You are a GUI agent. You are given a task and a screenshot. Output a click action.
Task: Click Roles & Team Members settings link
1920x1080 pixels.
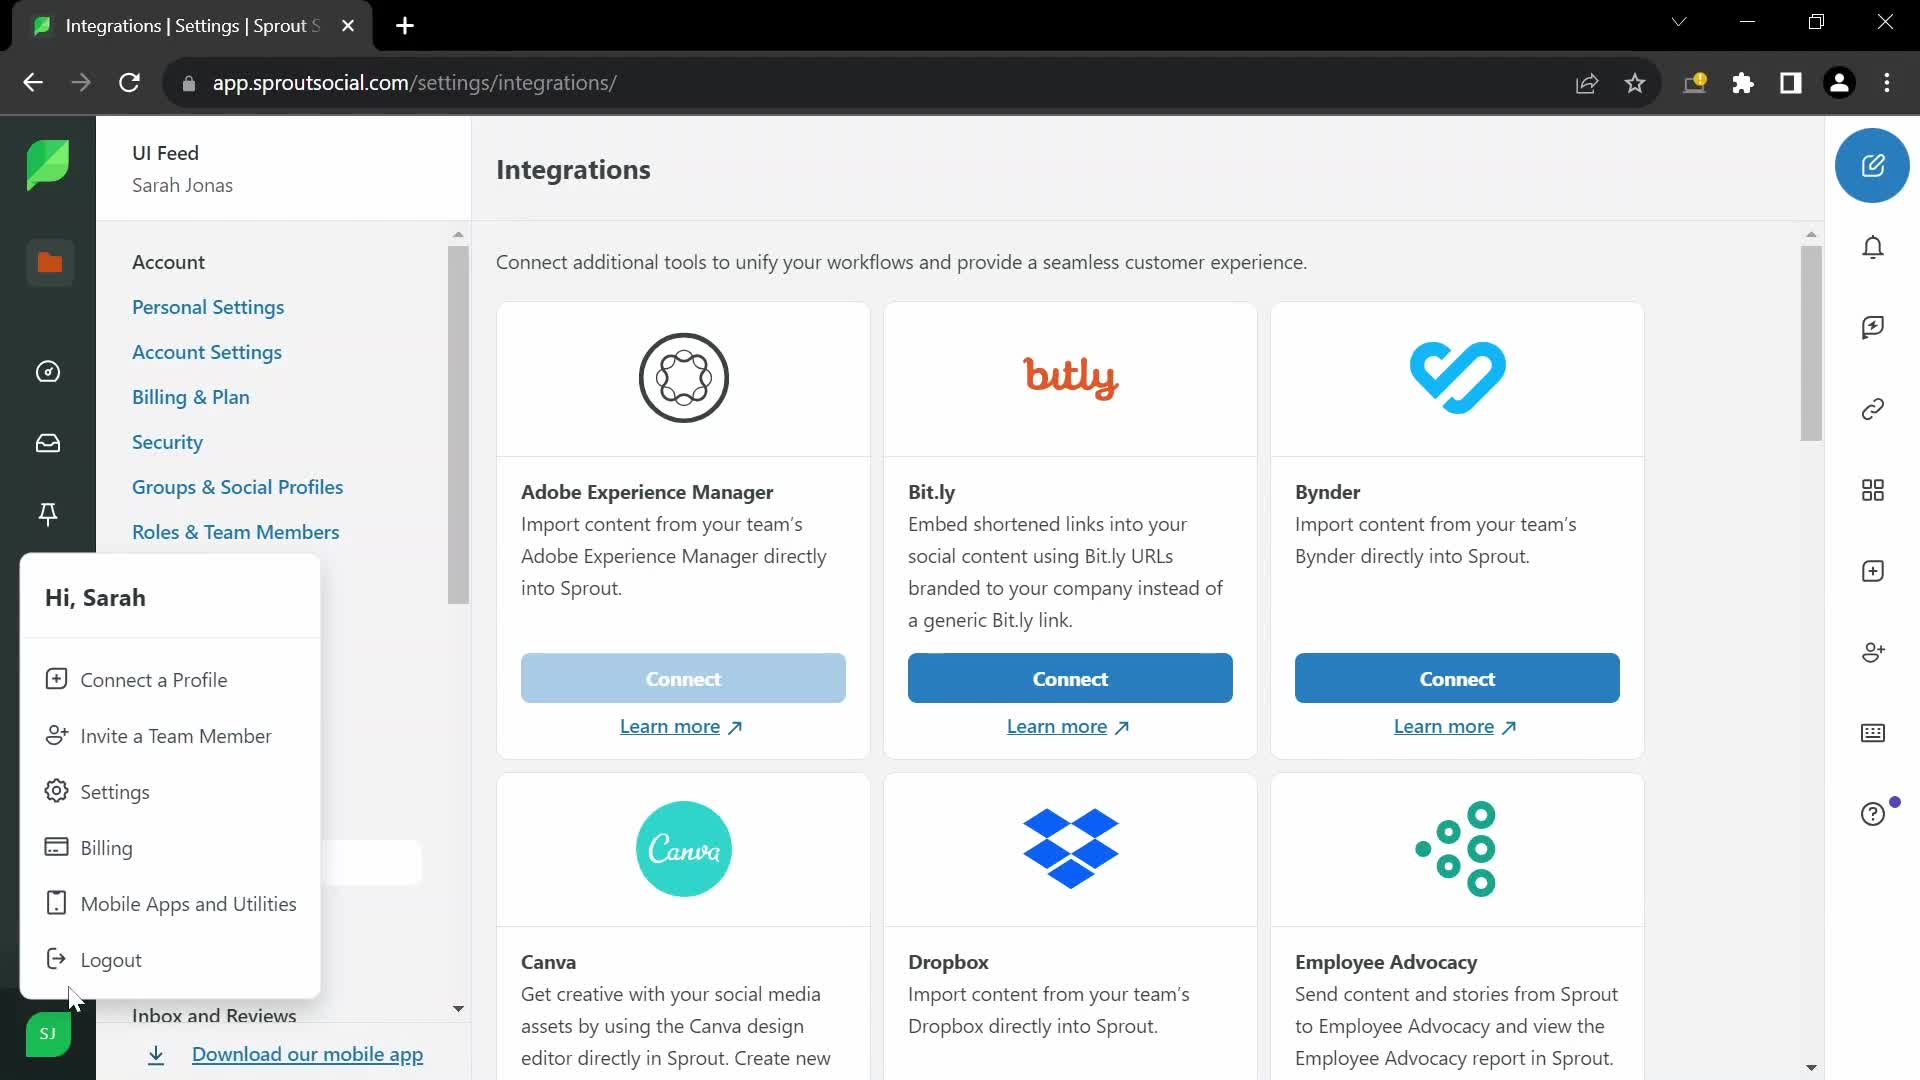tap(236, 531)
